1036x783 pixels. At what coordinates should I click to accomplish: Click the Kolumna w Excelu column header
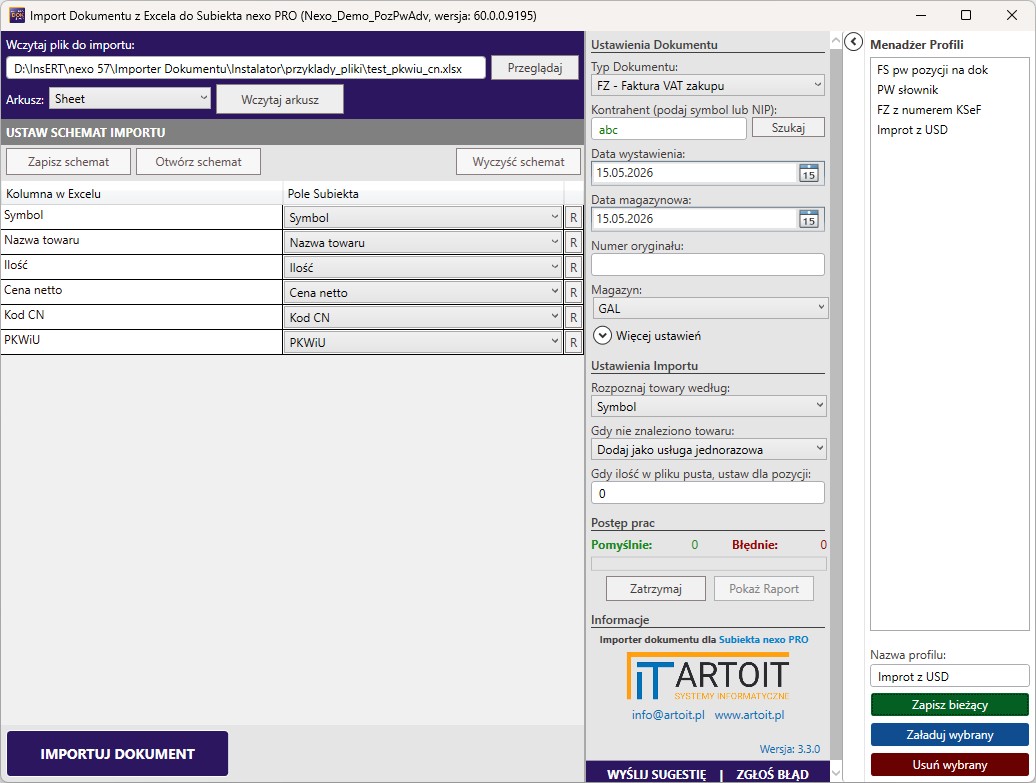point(142,194)
